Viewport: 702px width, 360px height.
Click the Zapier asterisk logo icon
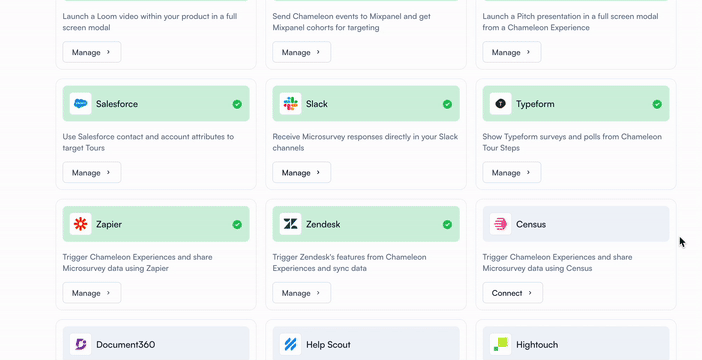point(81,224)
